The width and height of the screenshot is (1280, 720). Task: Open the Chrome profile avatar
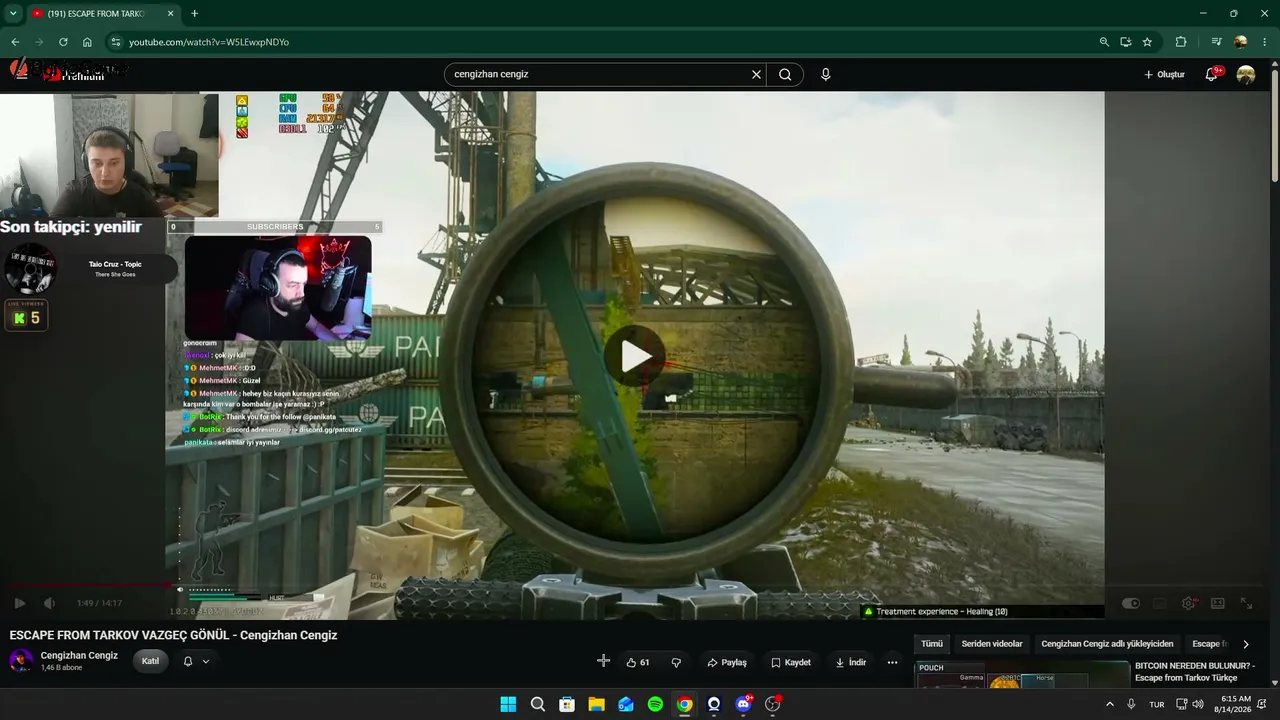pos(1241,42)
